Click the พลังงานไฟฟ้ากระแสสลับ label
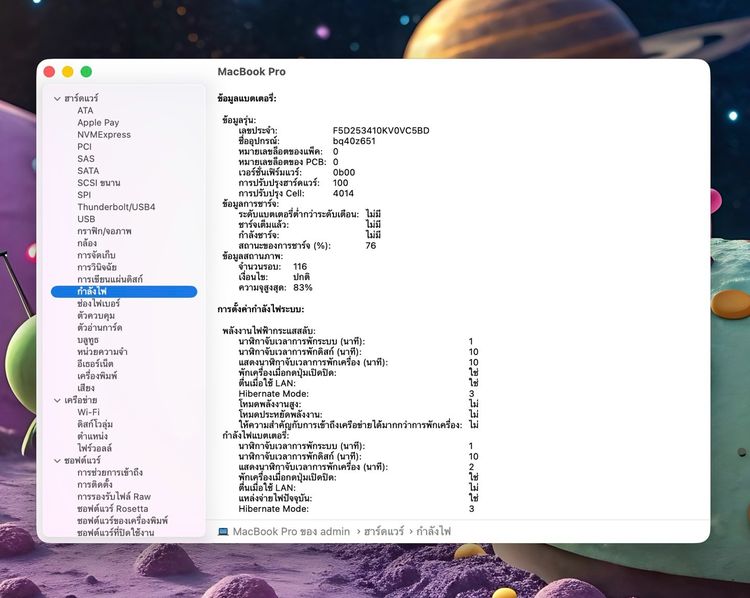This screenshot has height=598, width=750. [269, 331]
